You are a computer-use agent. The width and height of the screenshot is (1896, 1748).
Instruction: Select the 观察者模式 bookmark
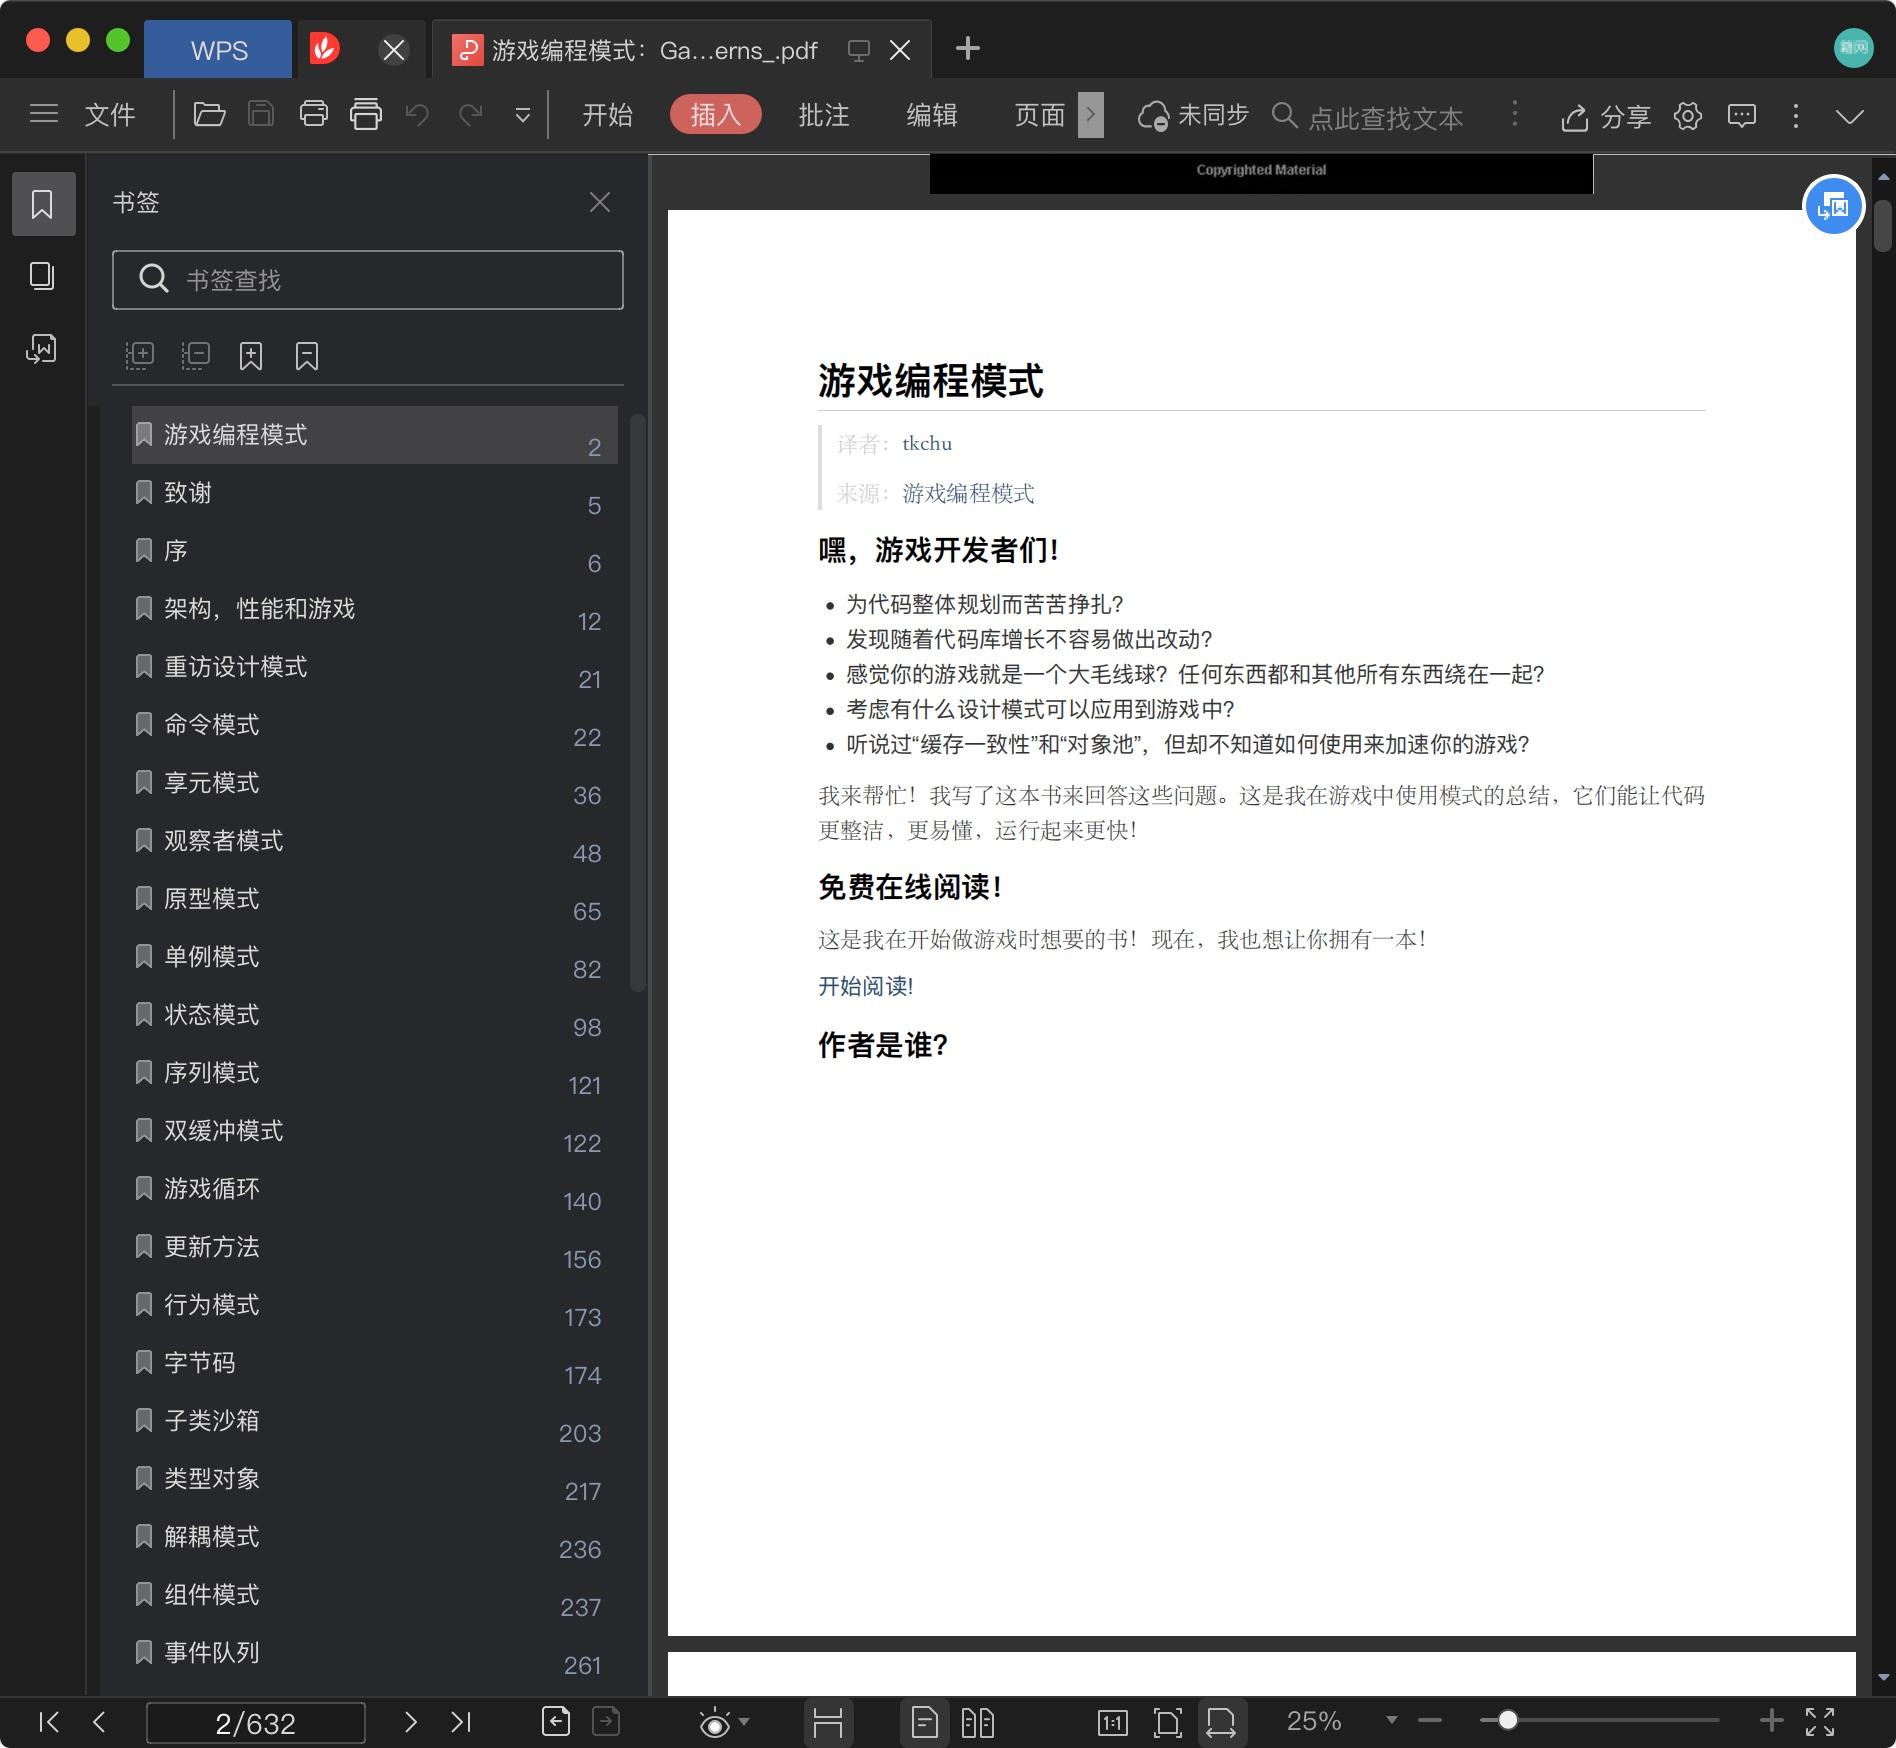pos(374,841)
